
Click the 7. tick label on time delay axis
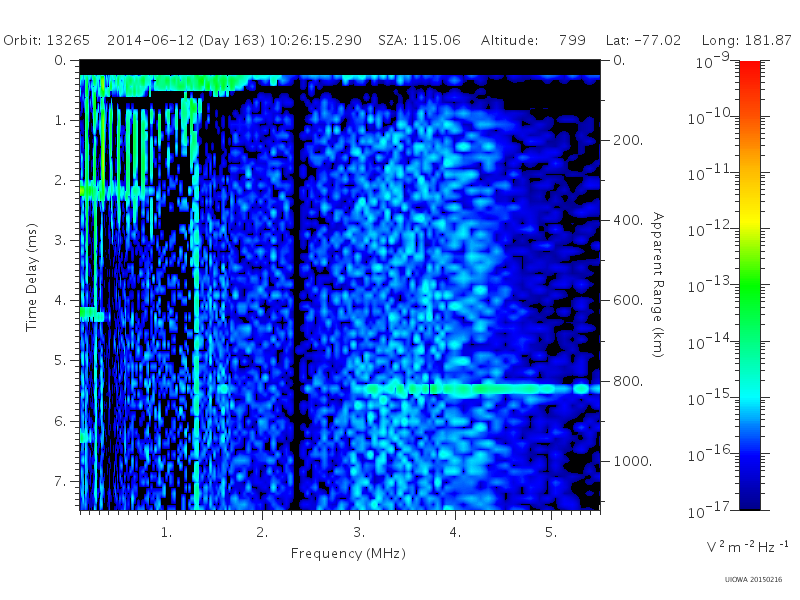pos(61,481)
